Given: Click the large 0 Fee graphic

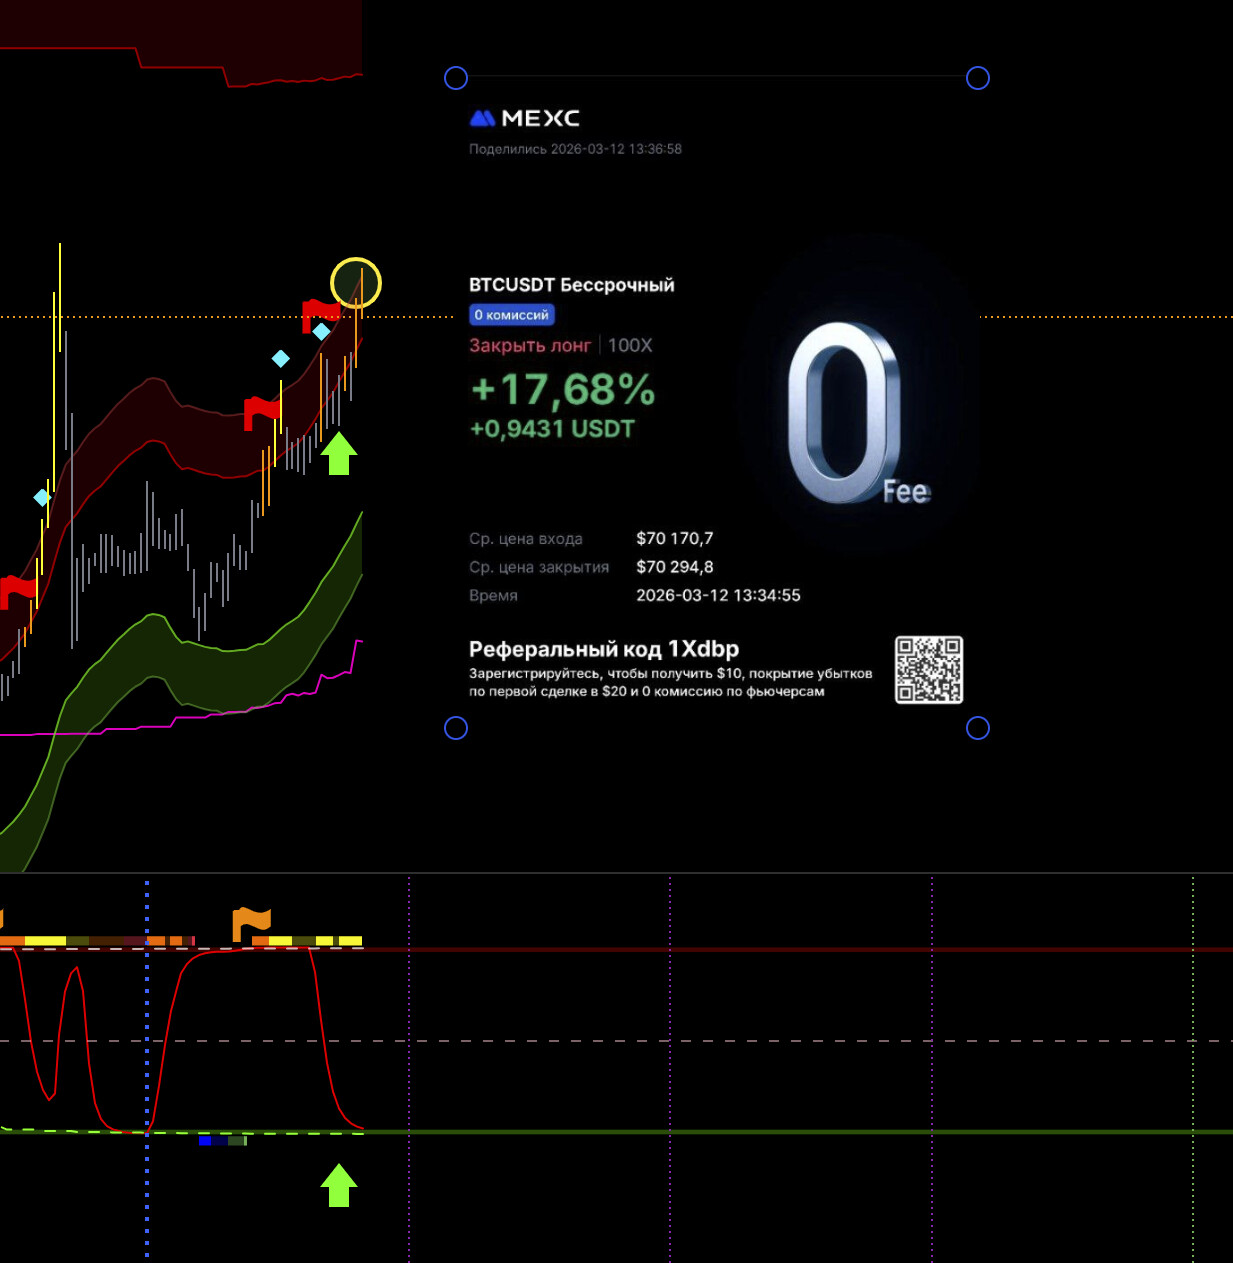Looking at the screenshot, I should click(x=853, y=415).
